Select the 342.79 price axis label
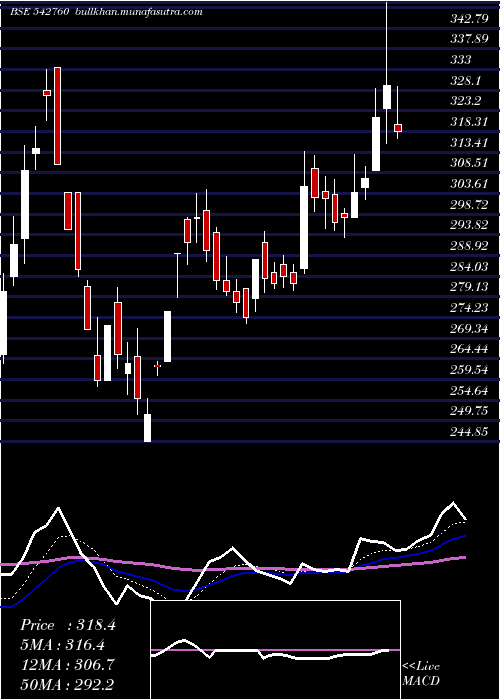This screenshot has height=700, width=500. pos(469,19)
